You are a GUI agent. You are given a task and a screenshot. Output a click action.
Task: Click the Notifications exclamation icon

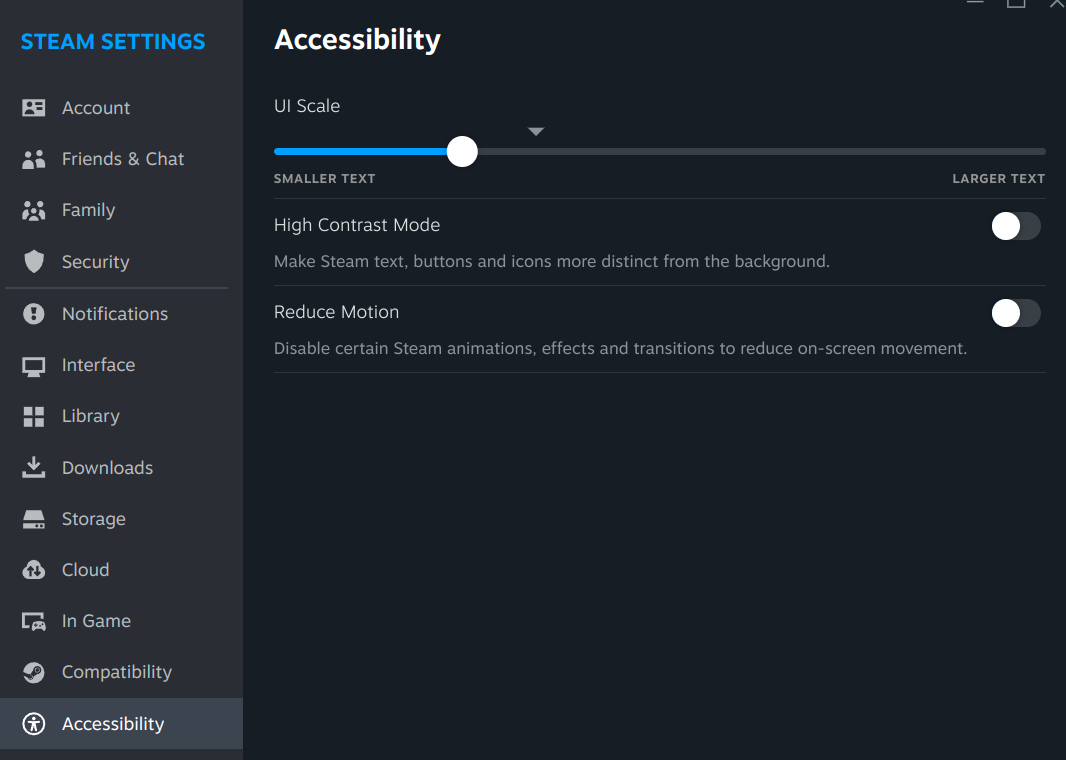(33, 313)
